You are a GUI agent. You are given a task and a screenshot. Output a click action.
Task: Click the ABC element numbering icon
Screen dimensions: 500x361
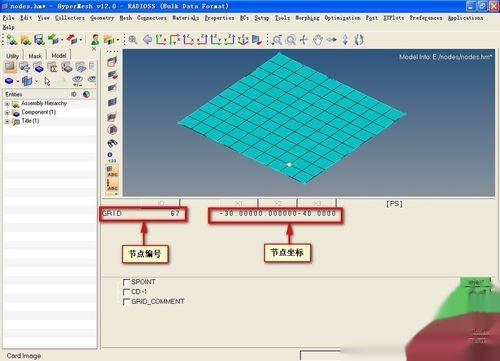112,172
